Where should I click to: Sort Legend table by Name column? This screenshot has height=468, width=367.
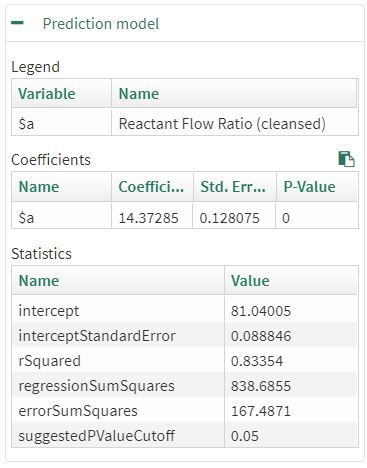(x=234, y=93)
